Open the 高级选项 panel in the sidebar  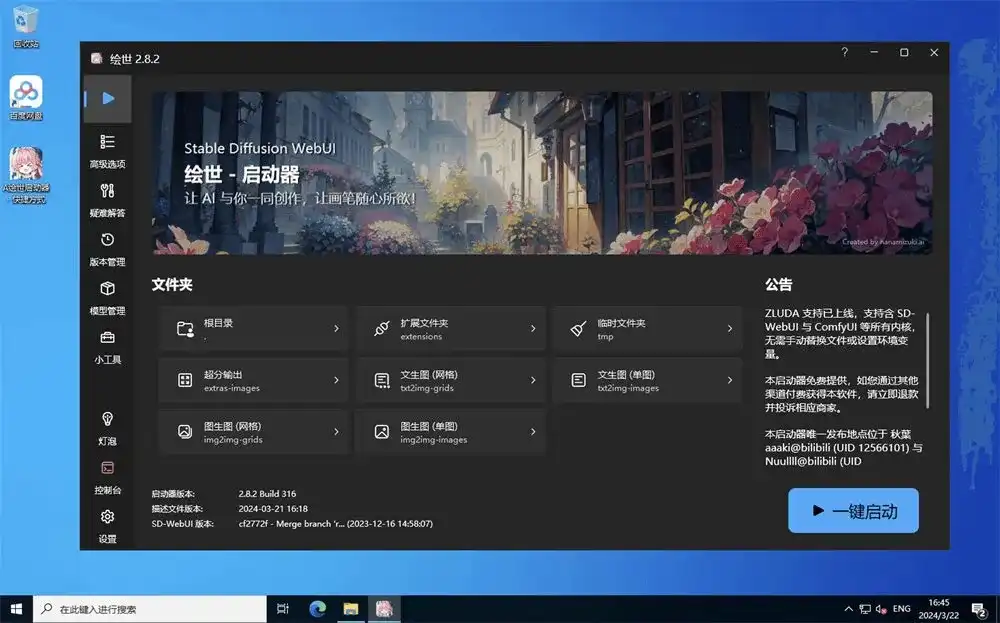pyautogui.click(x=107, y=150)
